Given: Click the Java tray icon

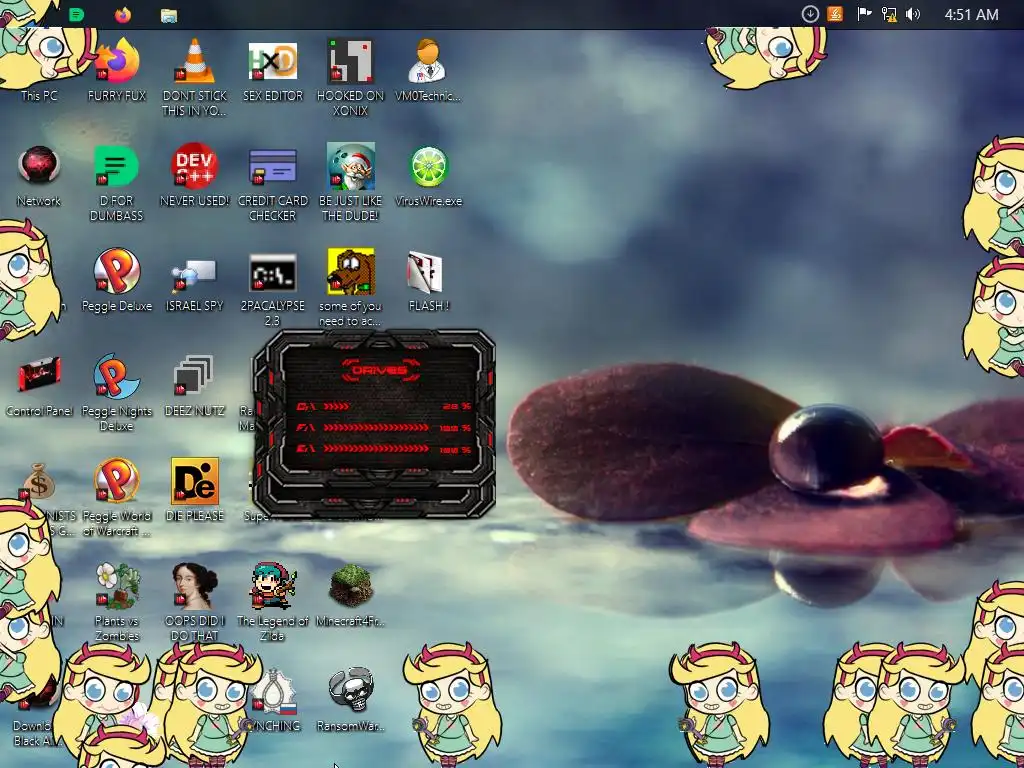Looking at the screenshot, I should tap(835, 14).
